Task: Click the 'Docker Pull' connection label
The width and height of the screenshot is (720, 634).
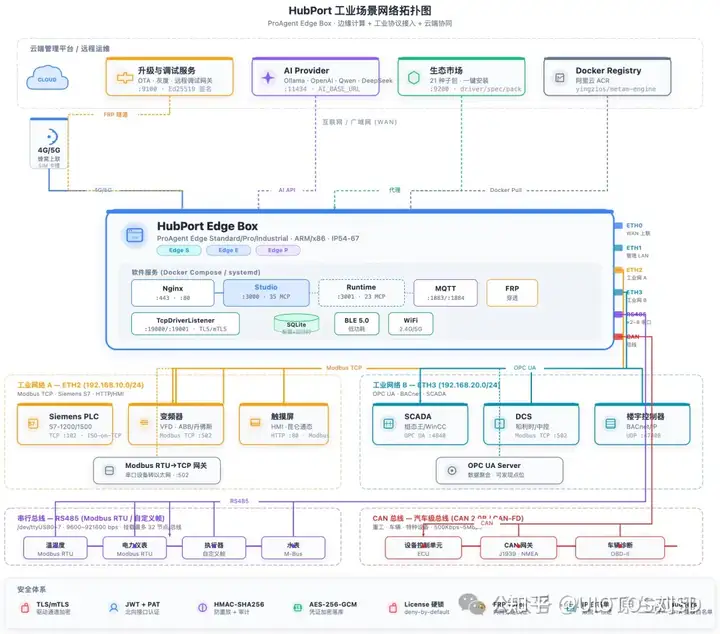Action: click(506, 190)
